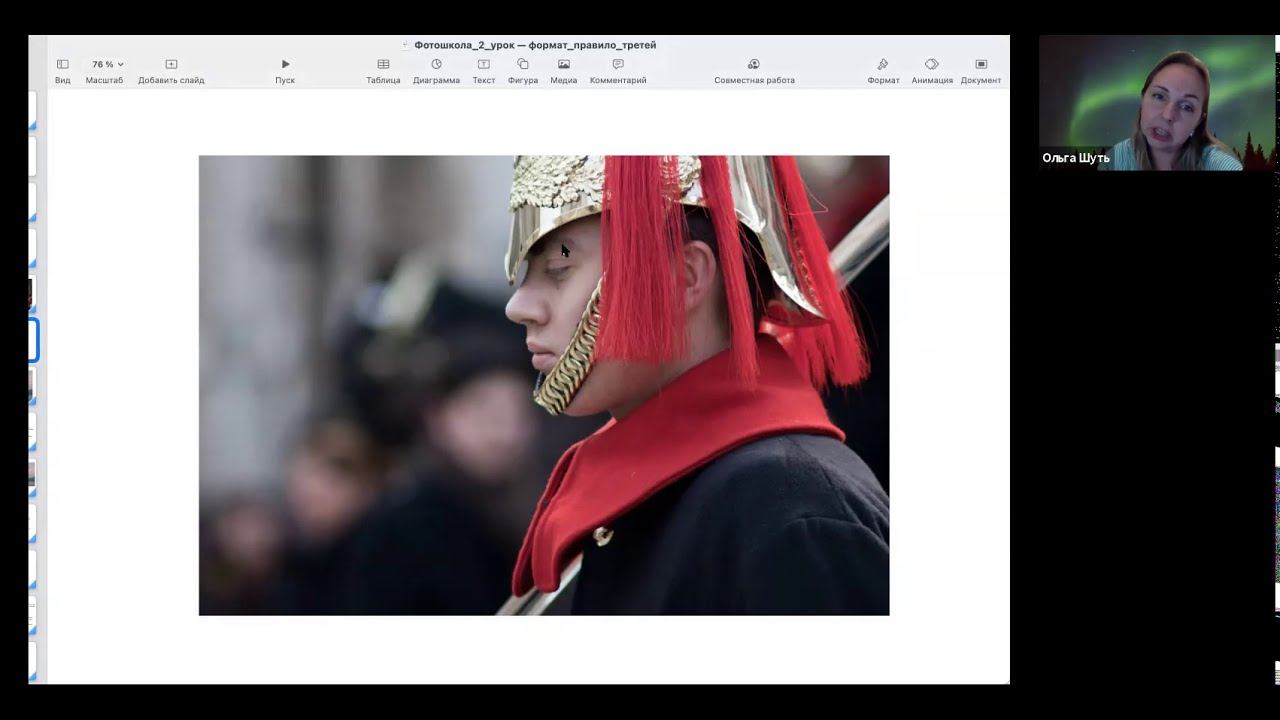Open the 76 % Масштаб zoom dropdown
The image size is (1280, 720).
pyautogui.click(x=105, y=70)
